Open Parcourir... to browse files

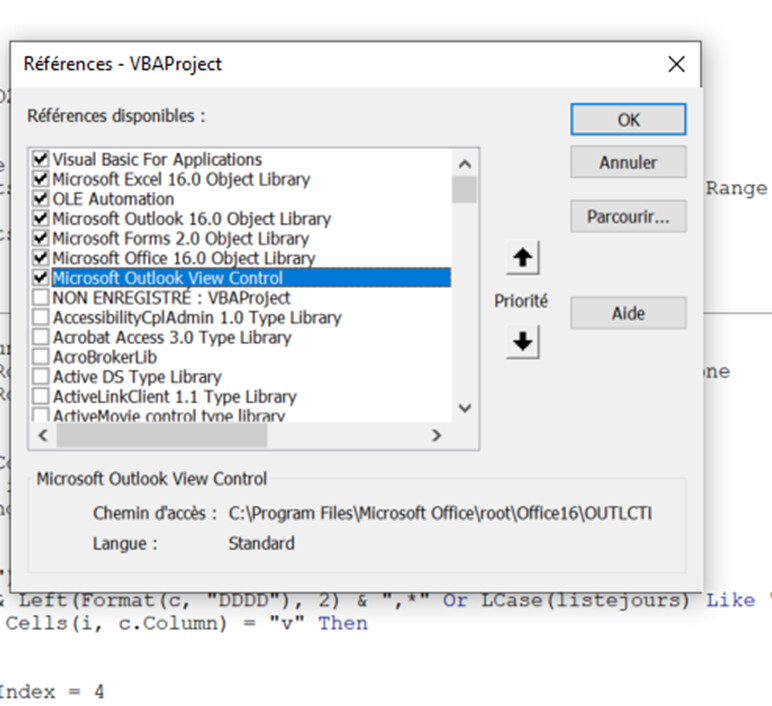[x=628, y=216]
